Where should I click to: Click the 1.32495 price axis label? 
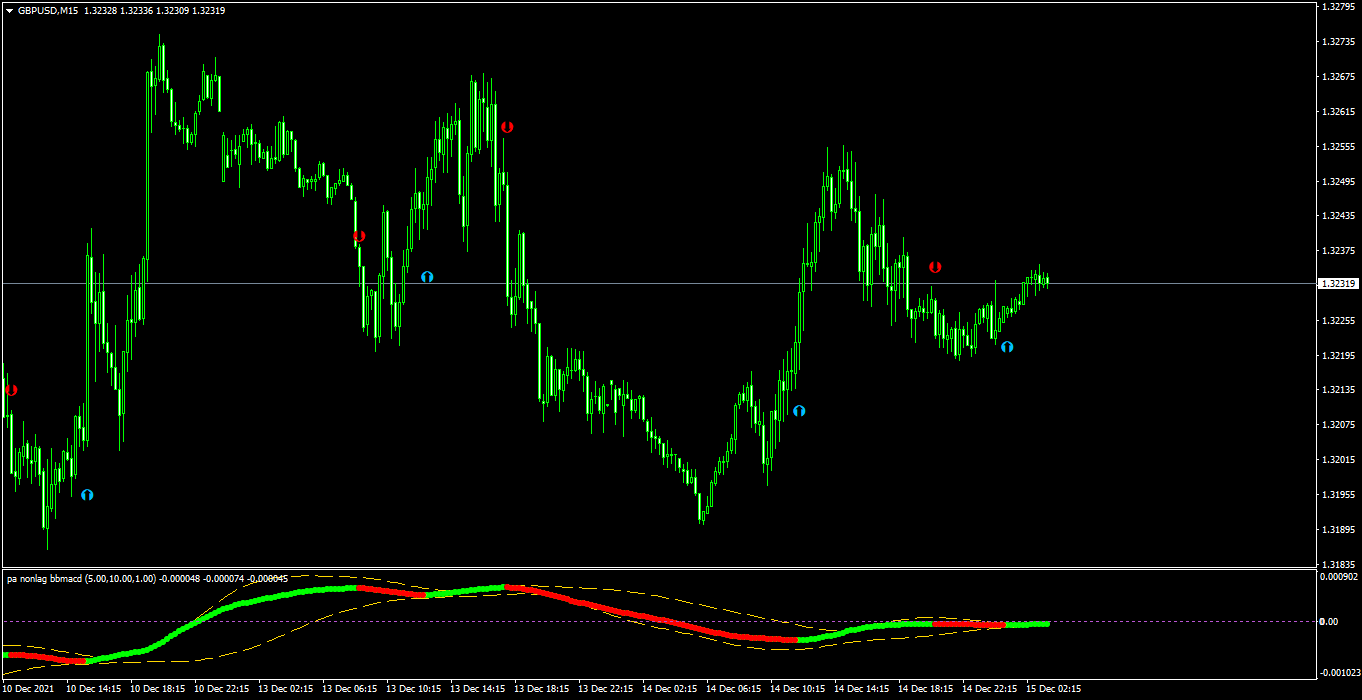[1337, 182]
